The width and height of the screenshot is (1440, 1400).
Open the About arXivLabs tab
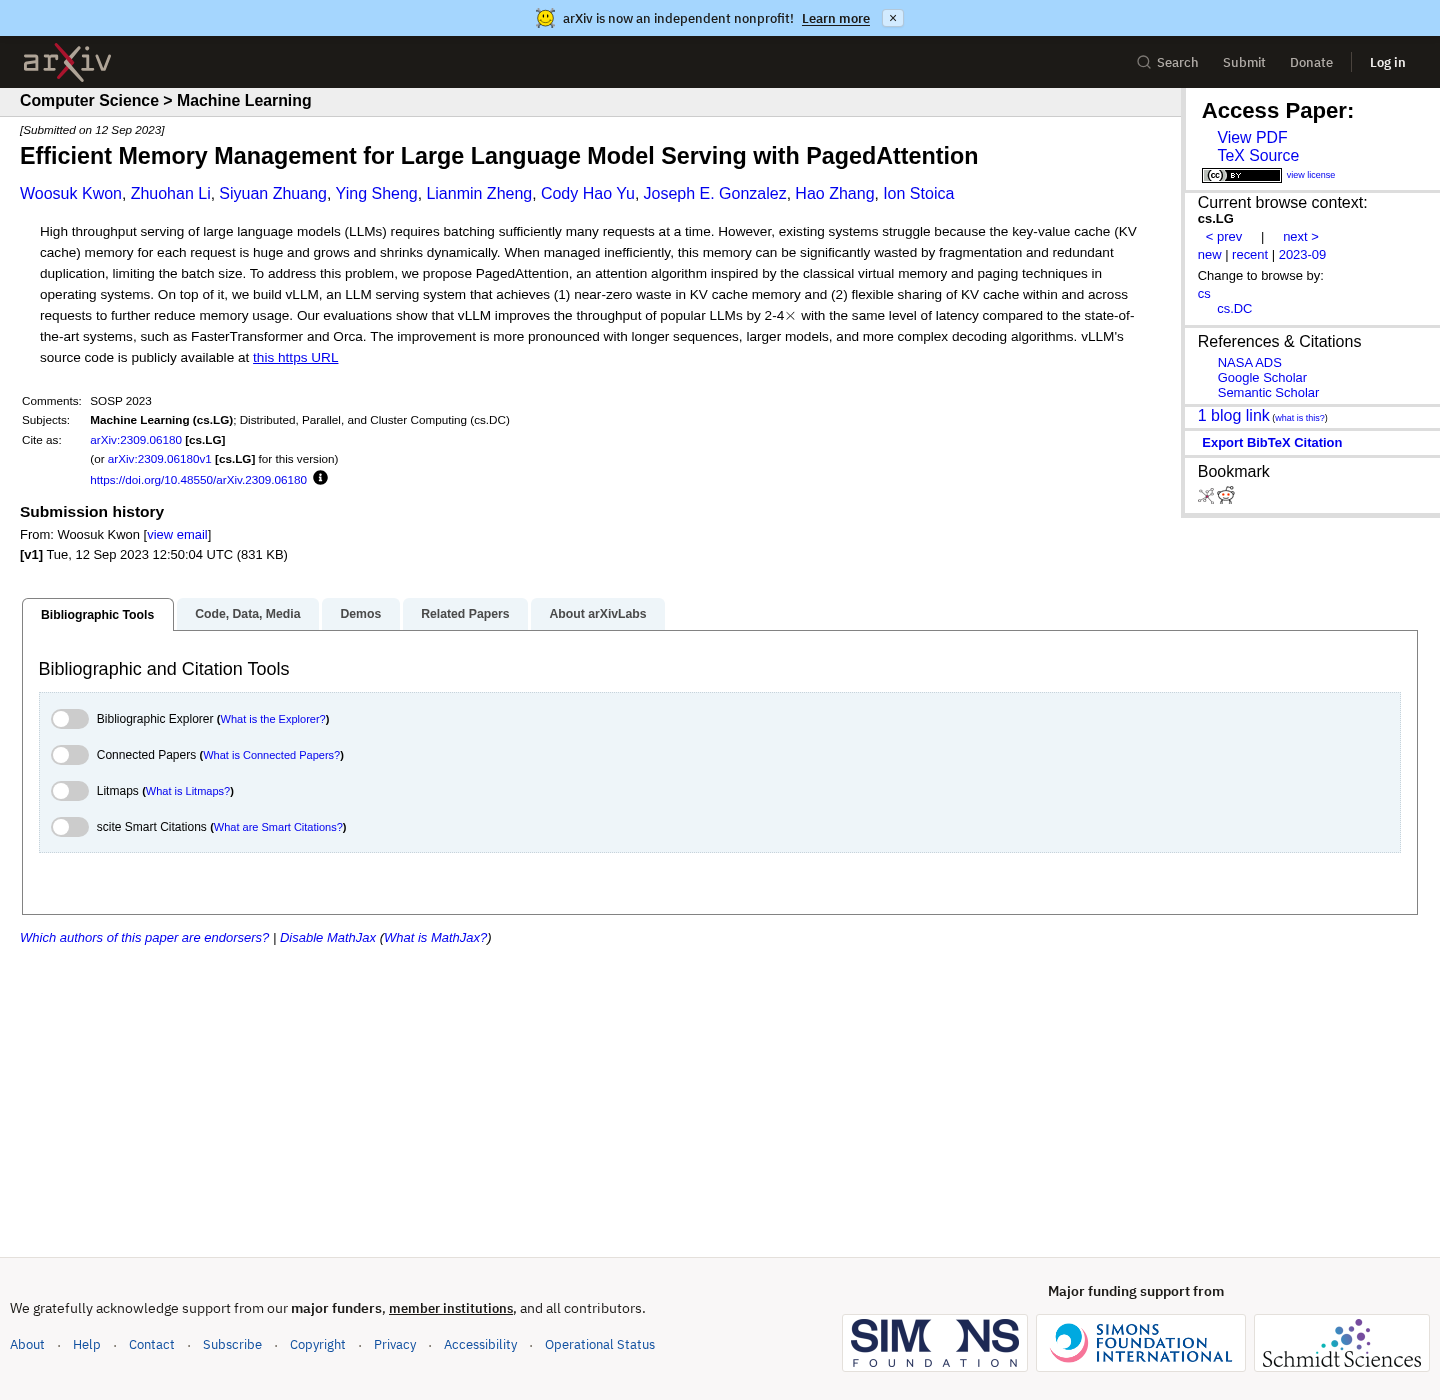pyautogui.click(x=598, y=614)
